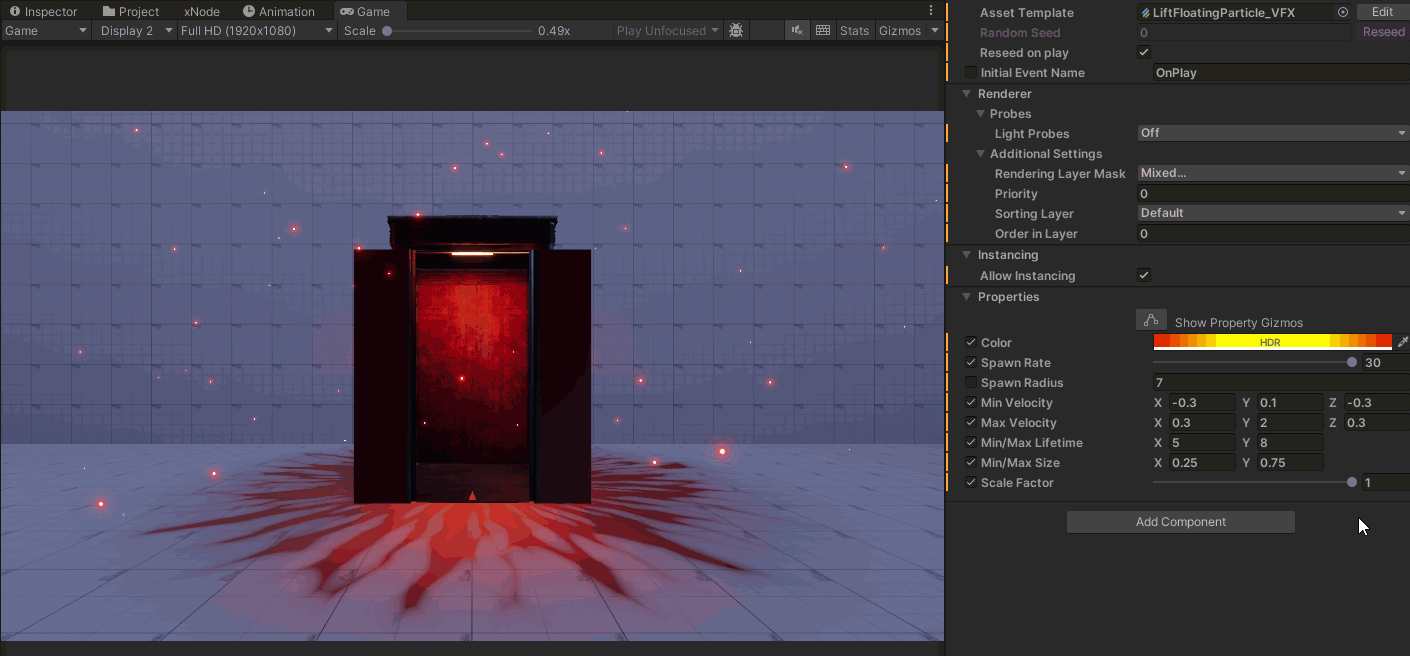Click the eyedropper next to the Color swatch
Viewport: 1410px width, 656px height.
1402,342
